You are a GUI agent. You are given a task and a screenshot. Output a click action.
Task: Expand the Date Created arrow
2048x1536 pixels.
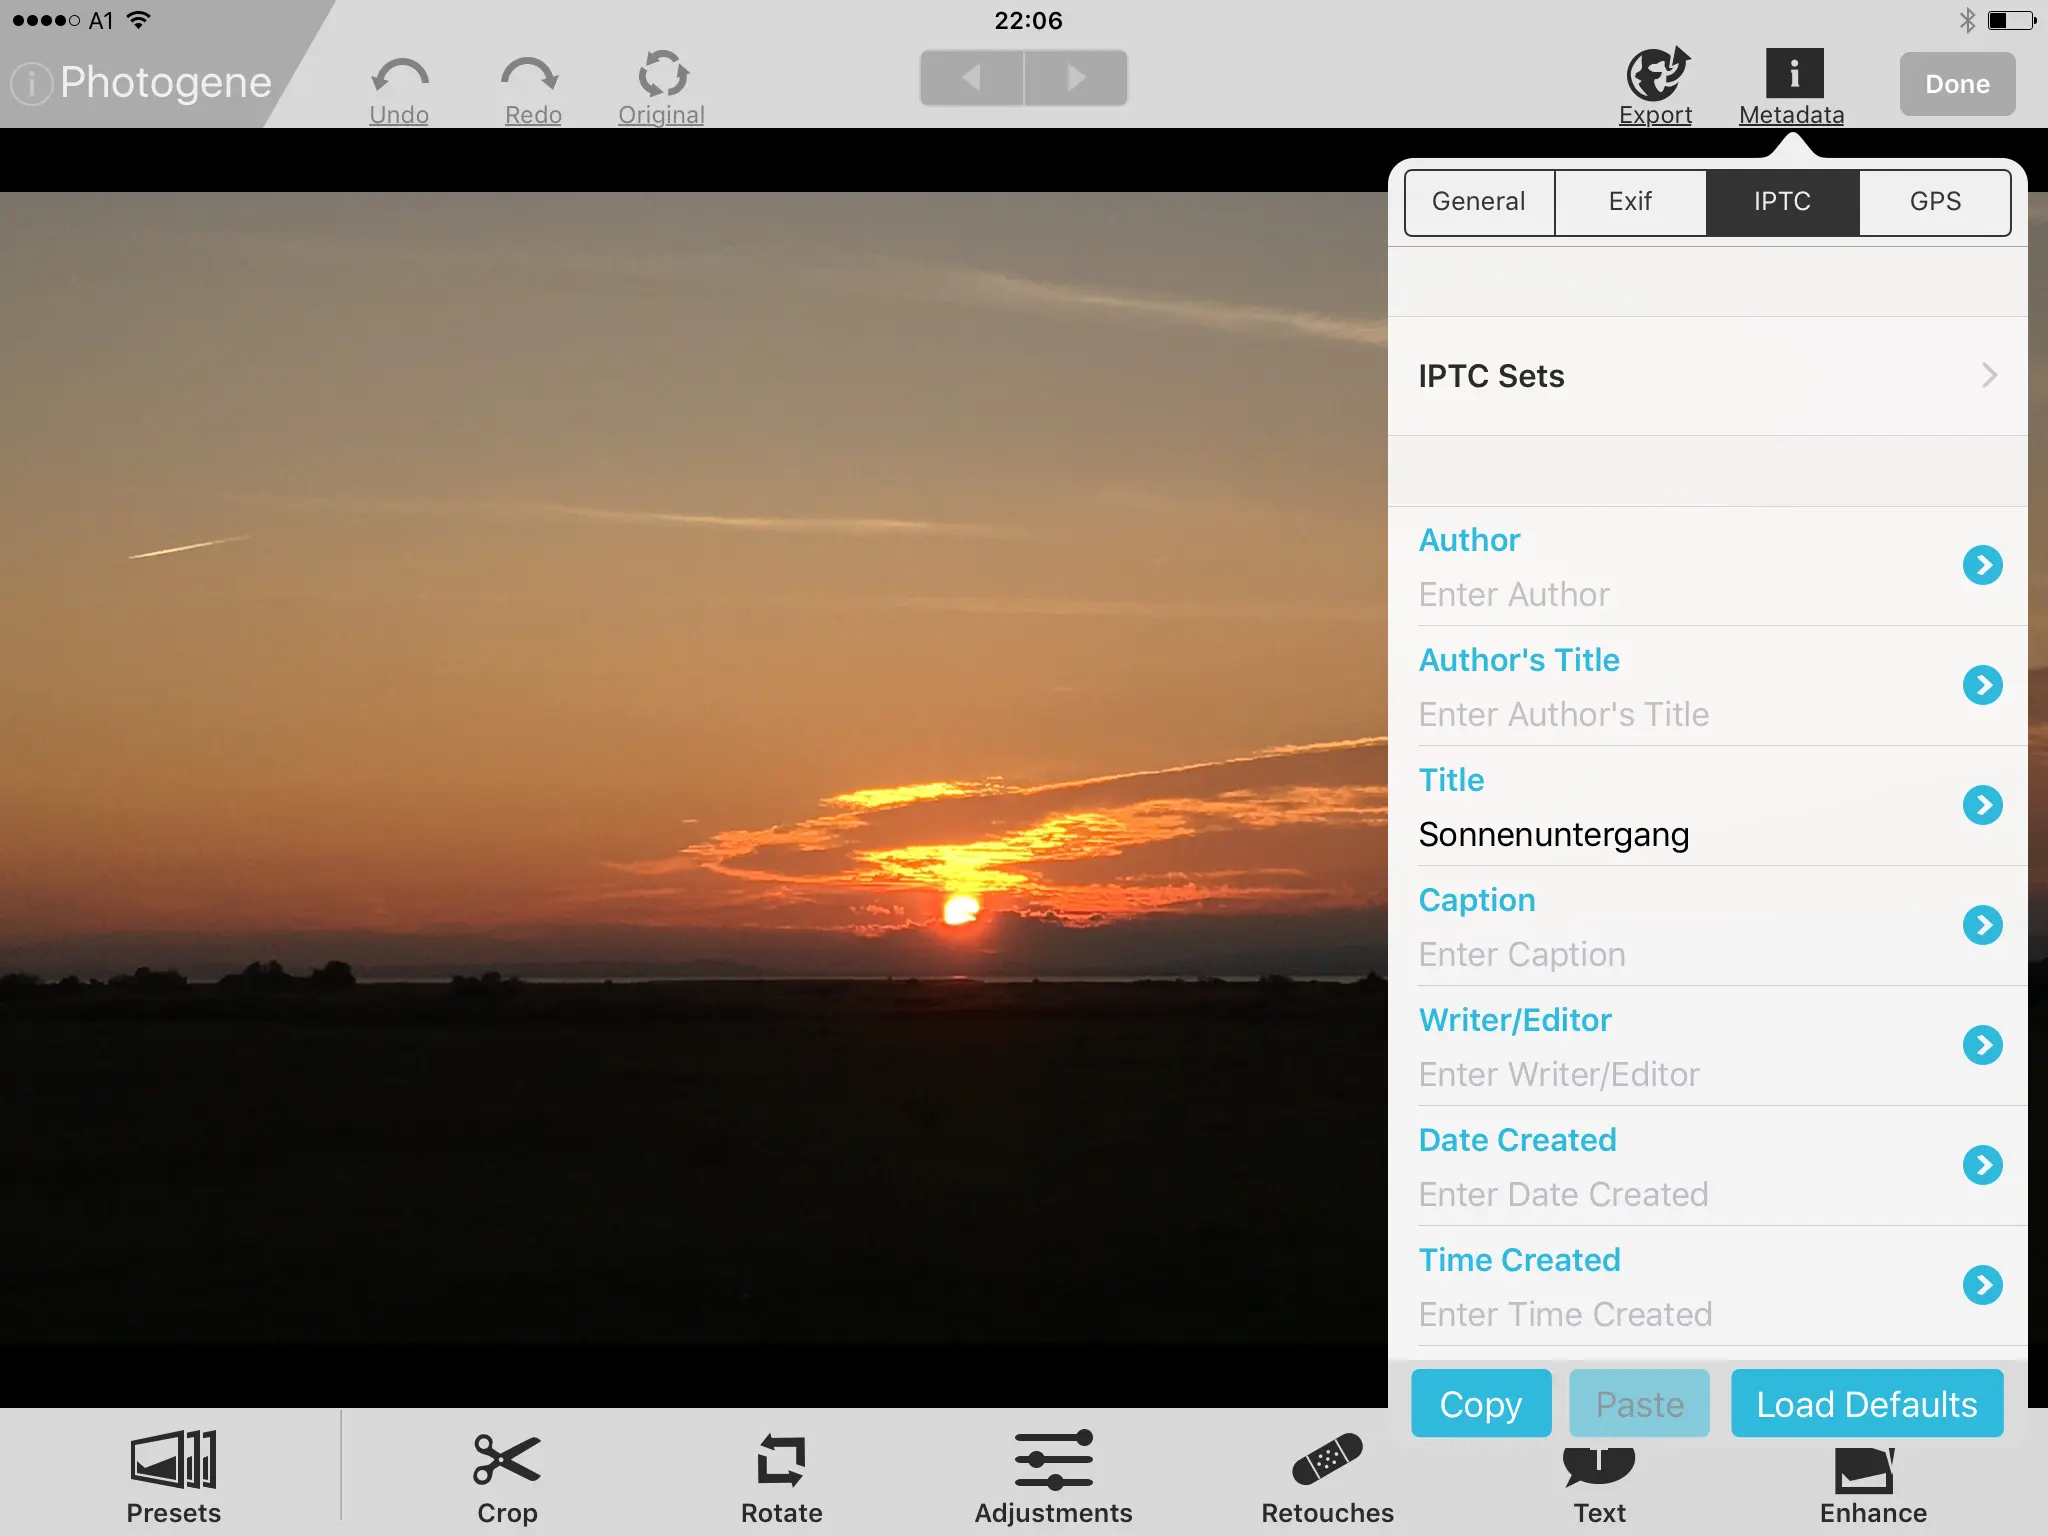[1982, 1165]
